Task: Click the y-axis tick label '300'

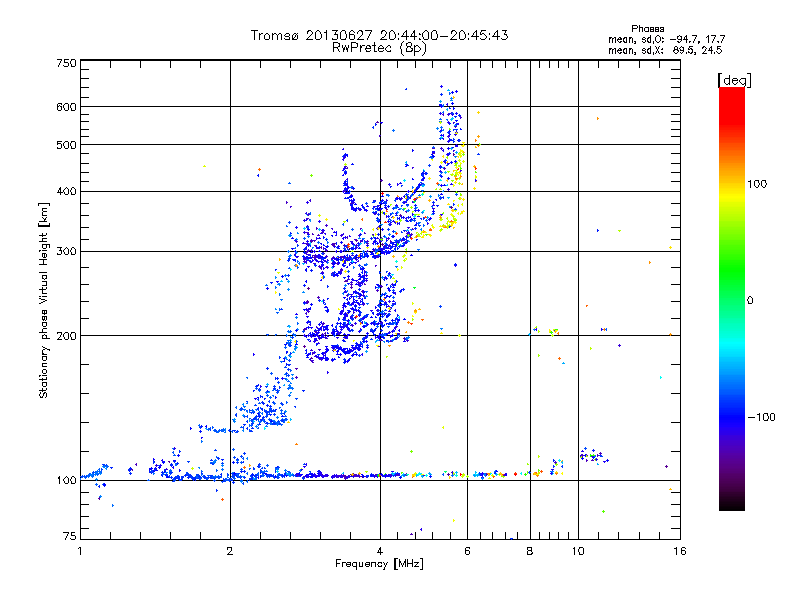Action: tap(66, 252)
